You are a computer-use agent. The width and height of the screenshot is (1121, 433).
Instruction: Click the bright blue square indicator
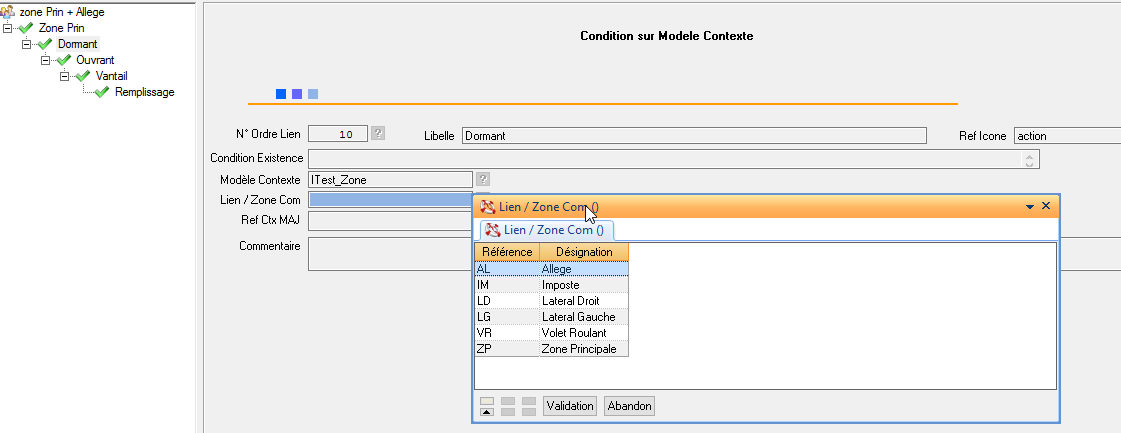click(x=281, y=94)
